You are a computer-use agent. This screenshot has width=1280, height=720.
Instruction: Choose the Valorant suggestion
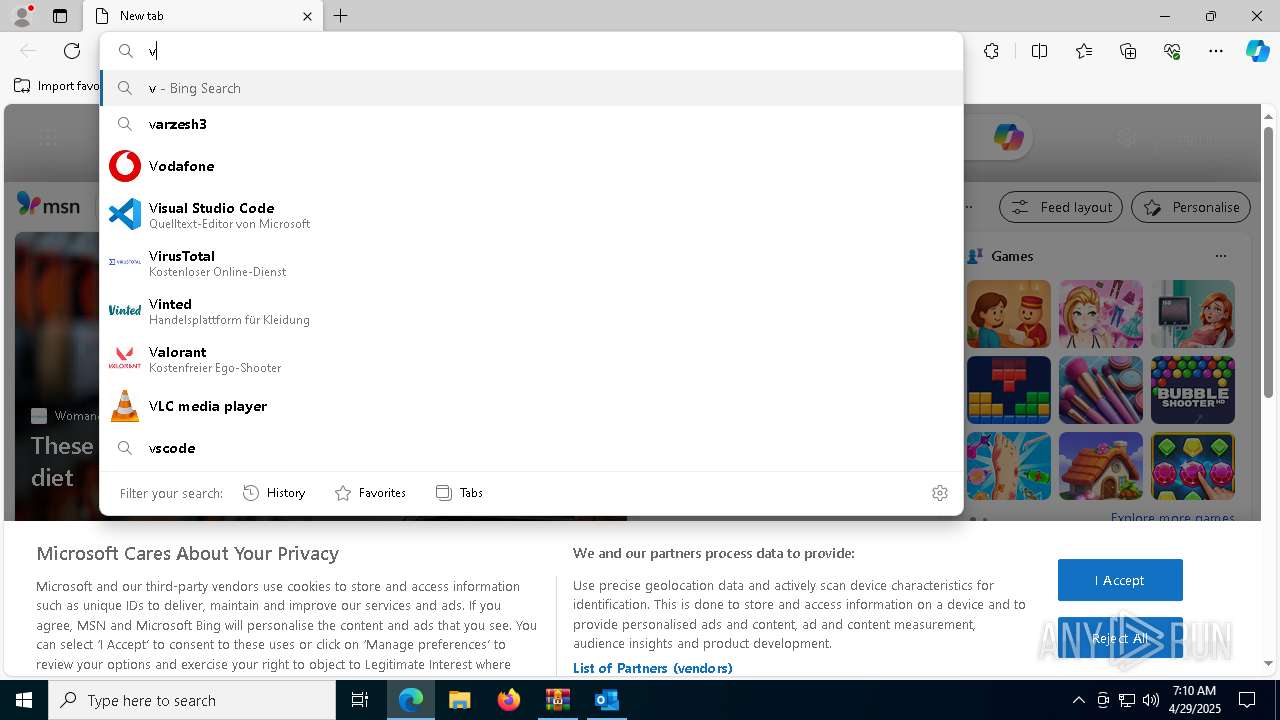click(531, 358)
